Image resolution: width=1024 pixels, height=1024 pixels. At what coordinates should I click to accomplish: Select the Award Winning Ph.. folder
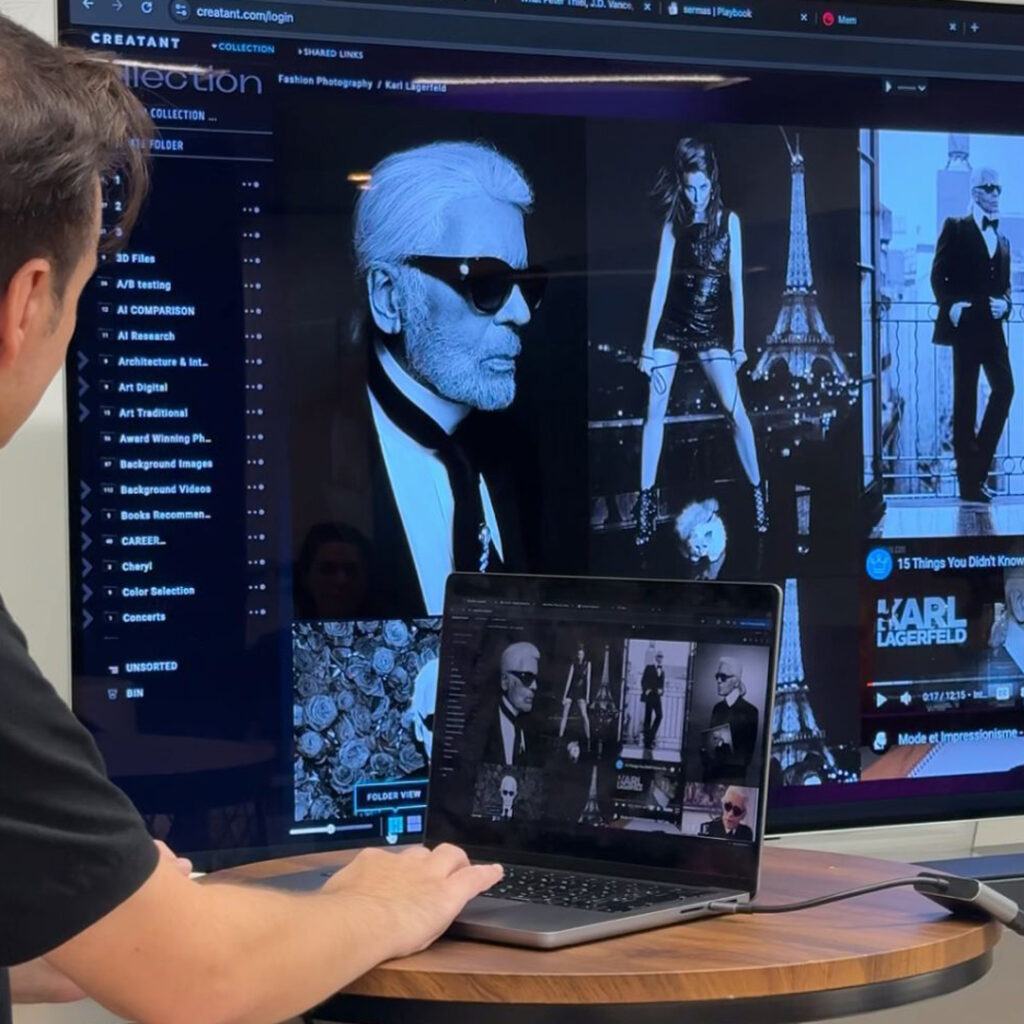coord(165,438)
